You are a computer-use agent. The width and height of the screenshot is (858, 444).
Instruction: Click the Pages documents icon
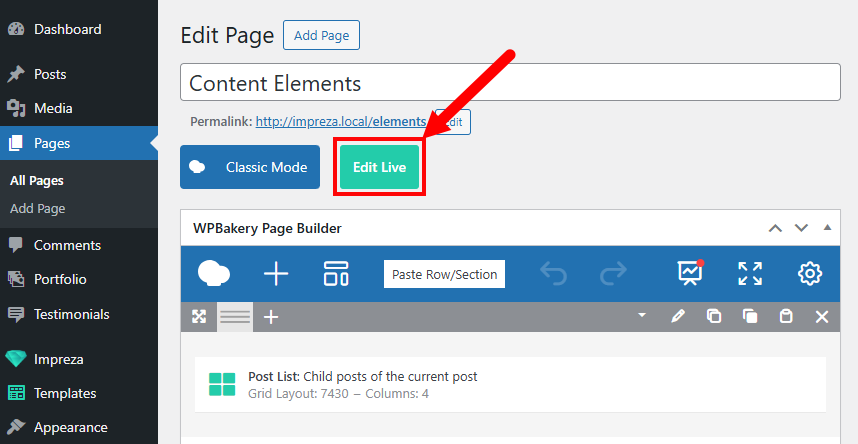pyautogui.click(x=16, y=143)
